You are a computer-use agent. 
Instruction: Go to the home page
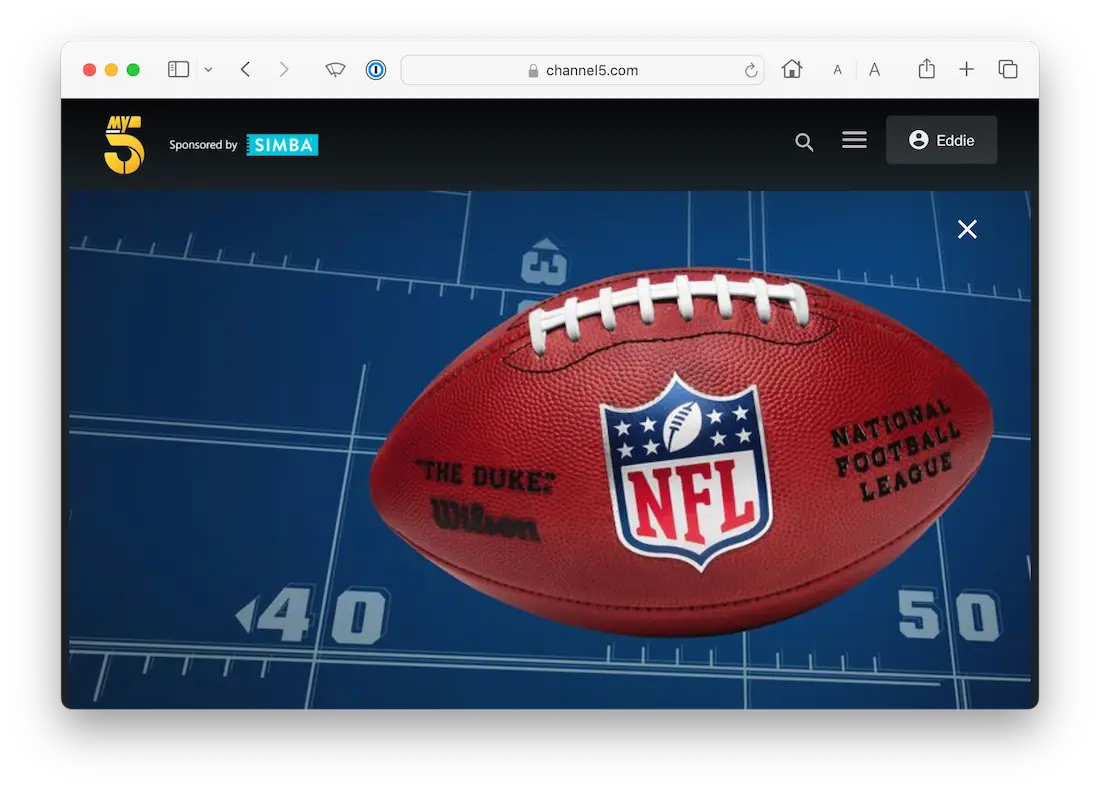tap(792, 69)
